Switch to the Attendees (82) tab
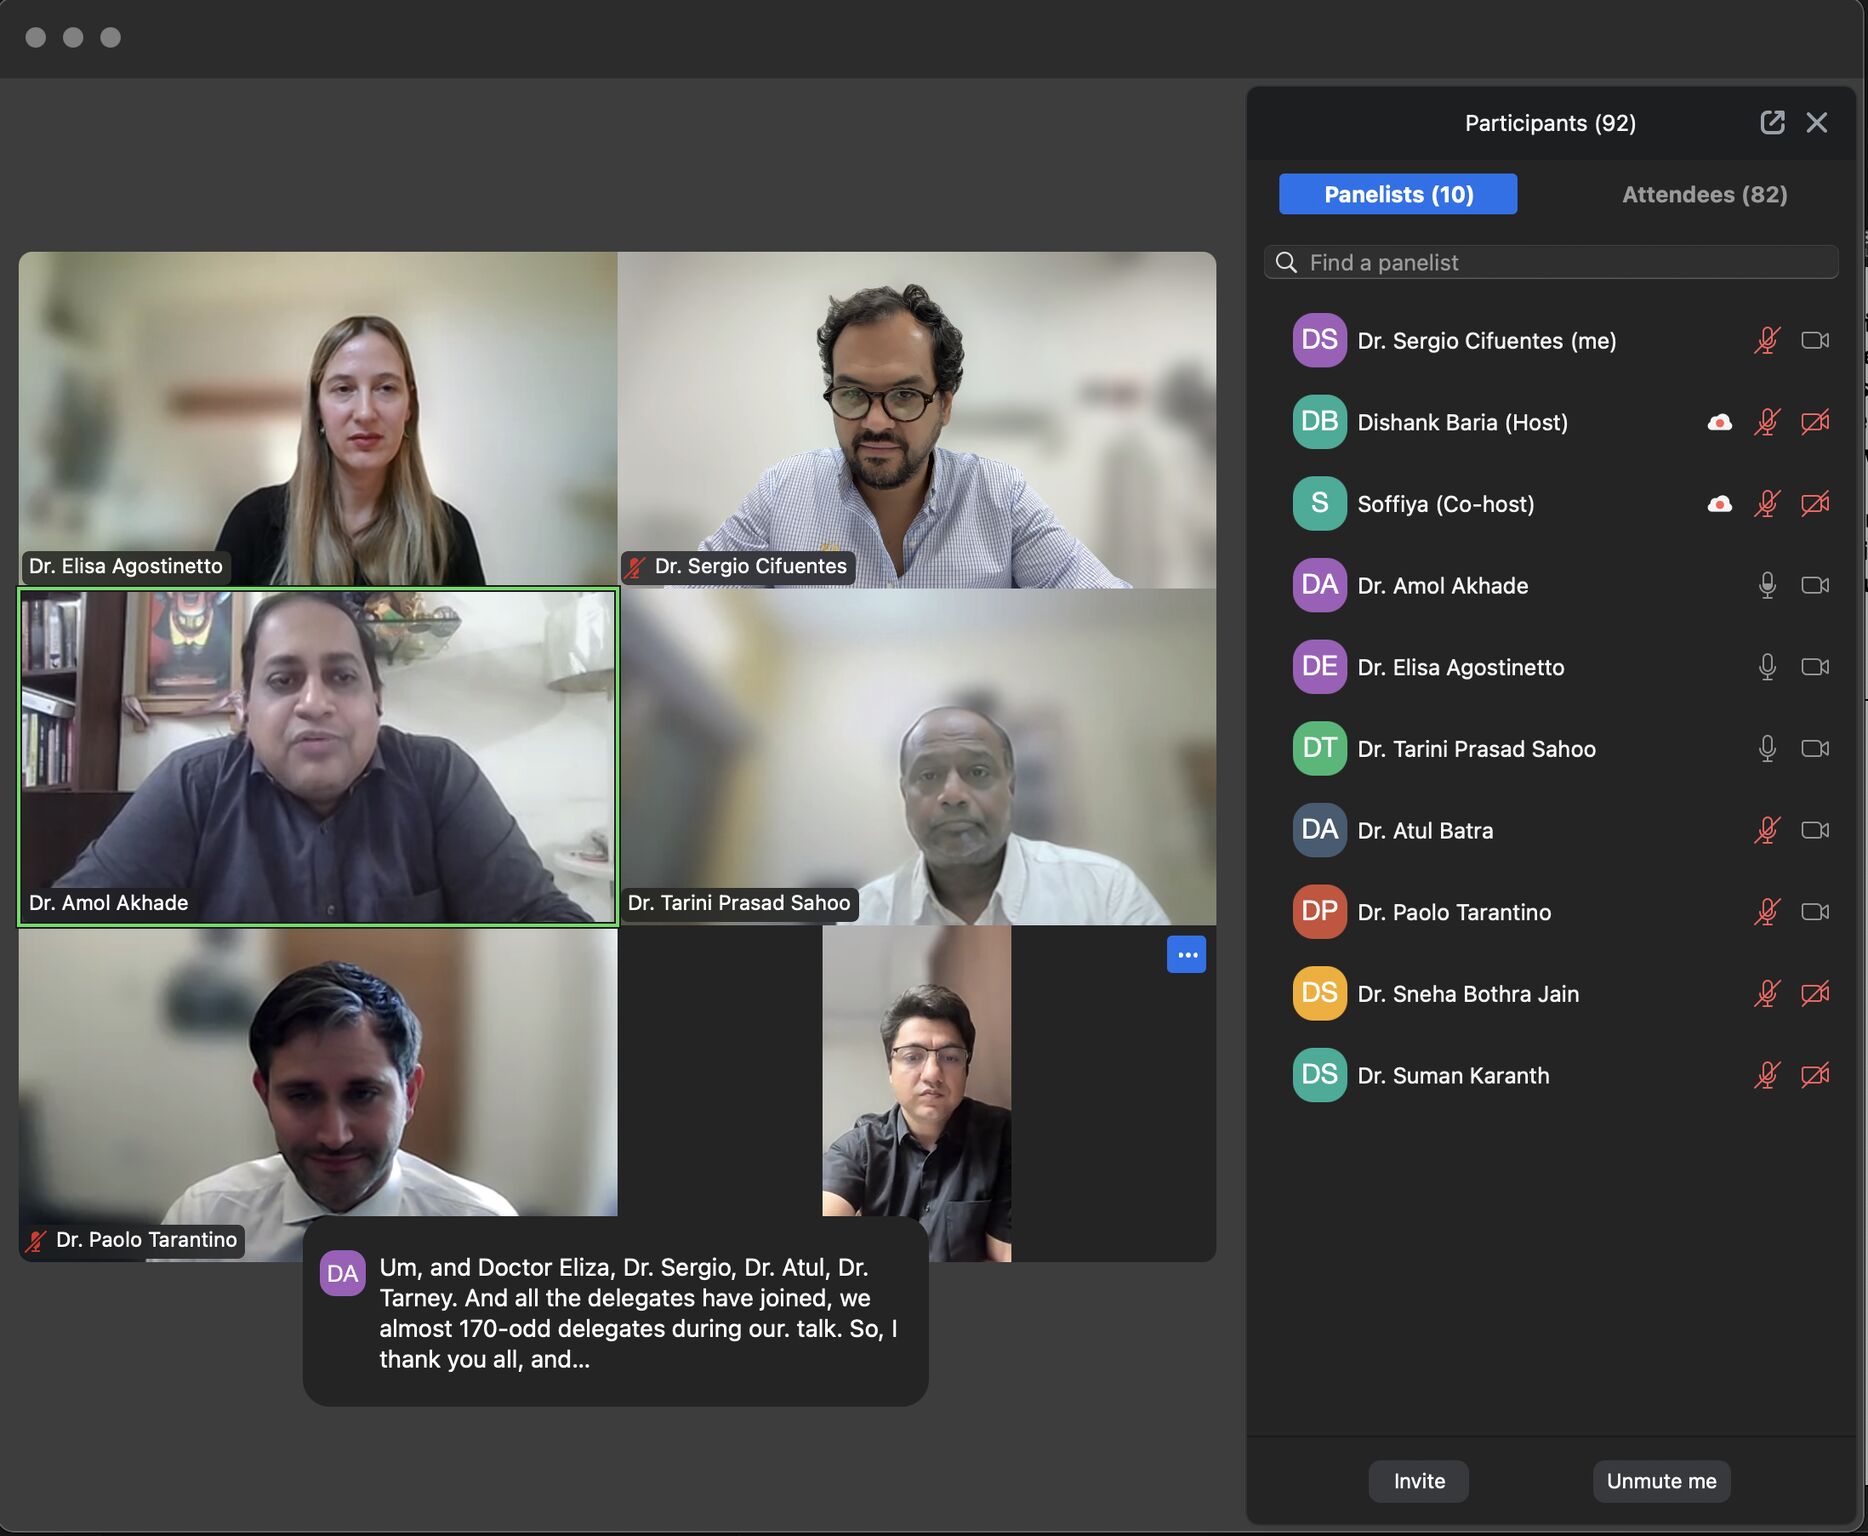This screenshot has width=1868, height=1536. [x=1704, y=194]
